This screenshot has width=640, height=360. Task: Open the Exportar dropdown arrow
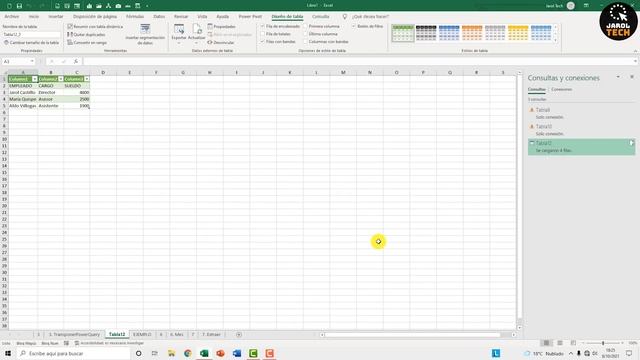coord(179,43)
